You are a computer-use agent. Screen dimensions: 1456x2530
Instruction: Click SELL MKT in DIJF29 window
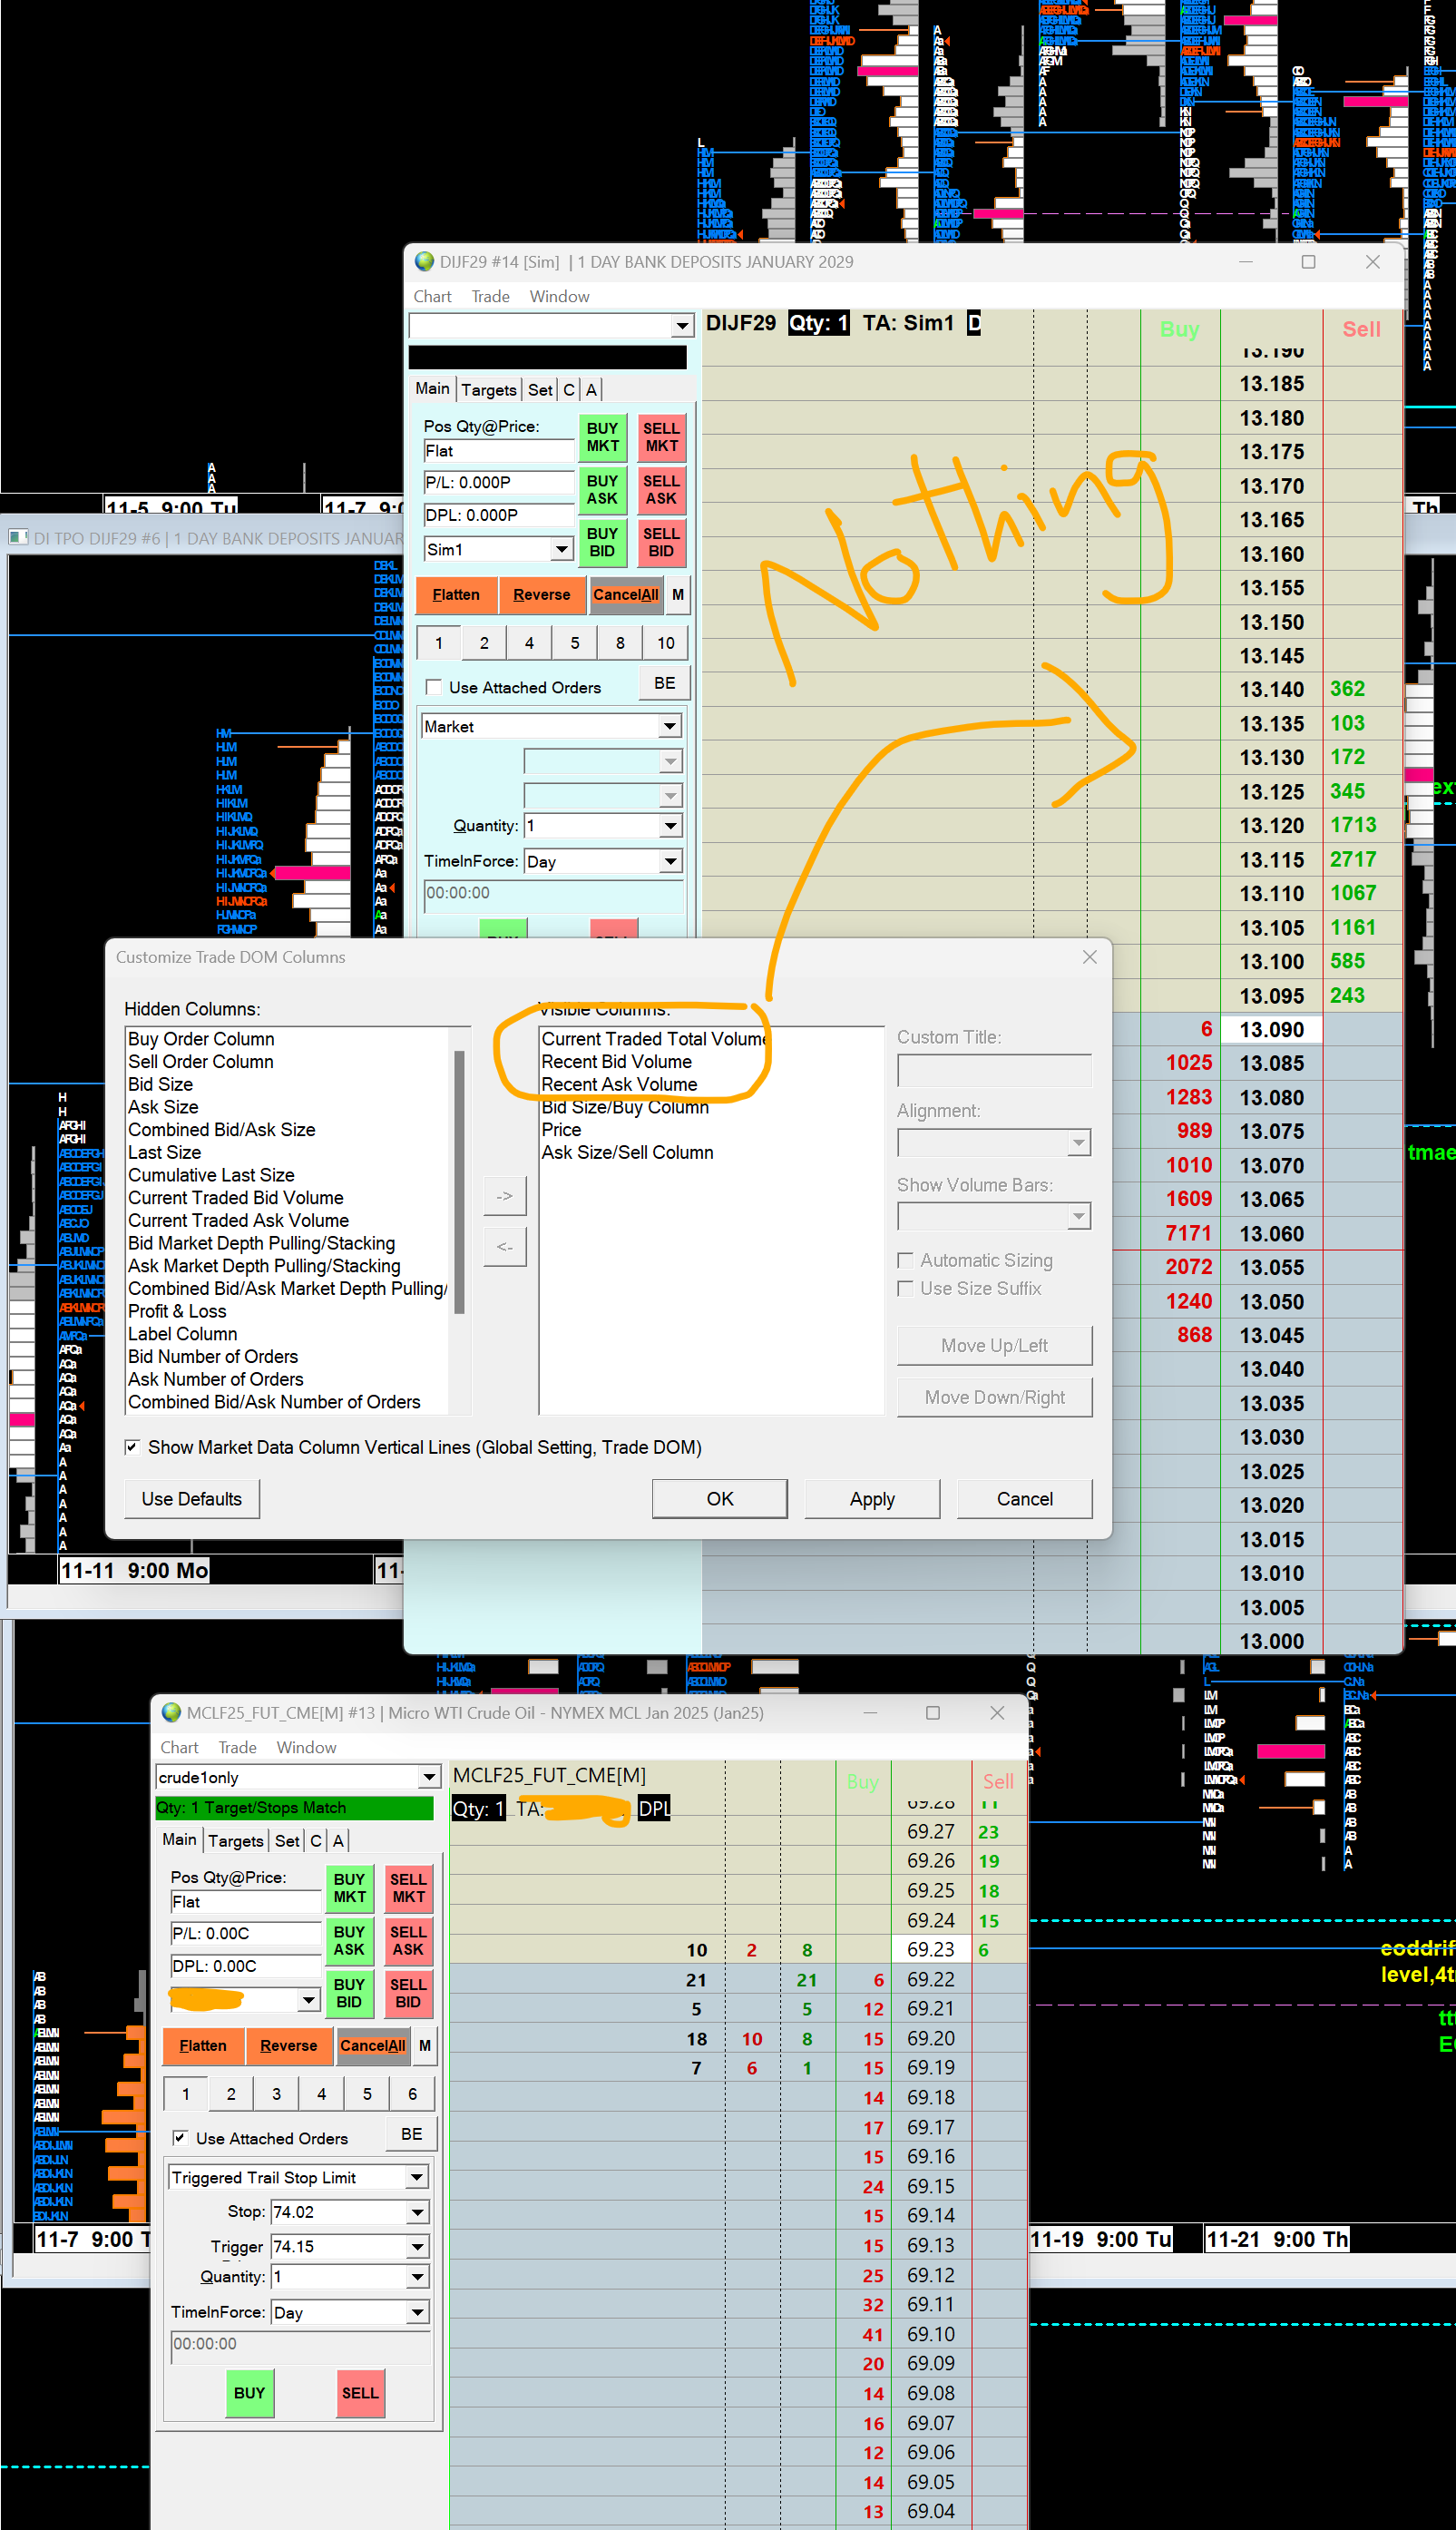tap(661, 437)
